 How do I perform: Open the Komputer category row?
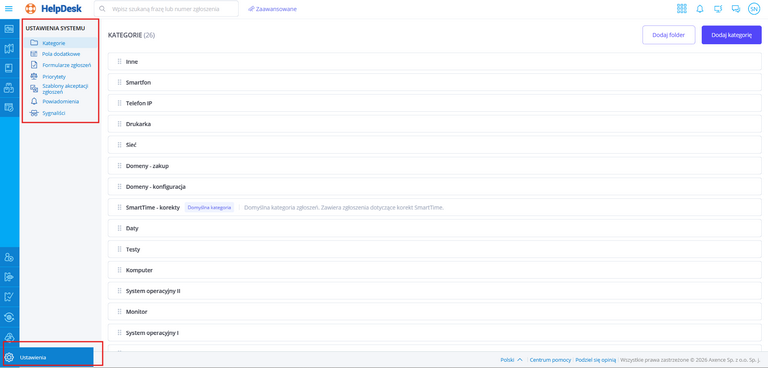click(434, 270)
